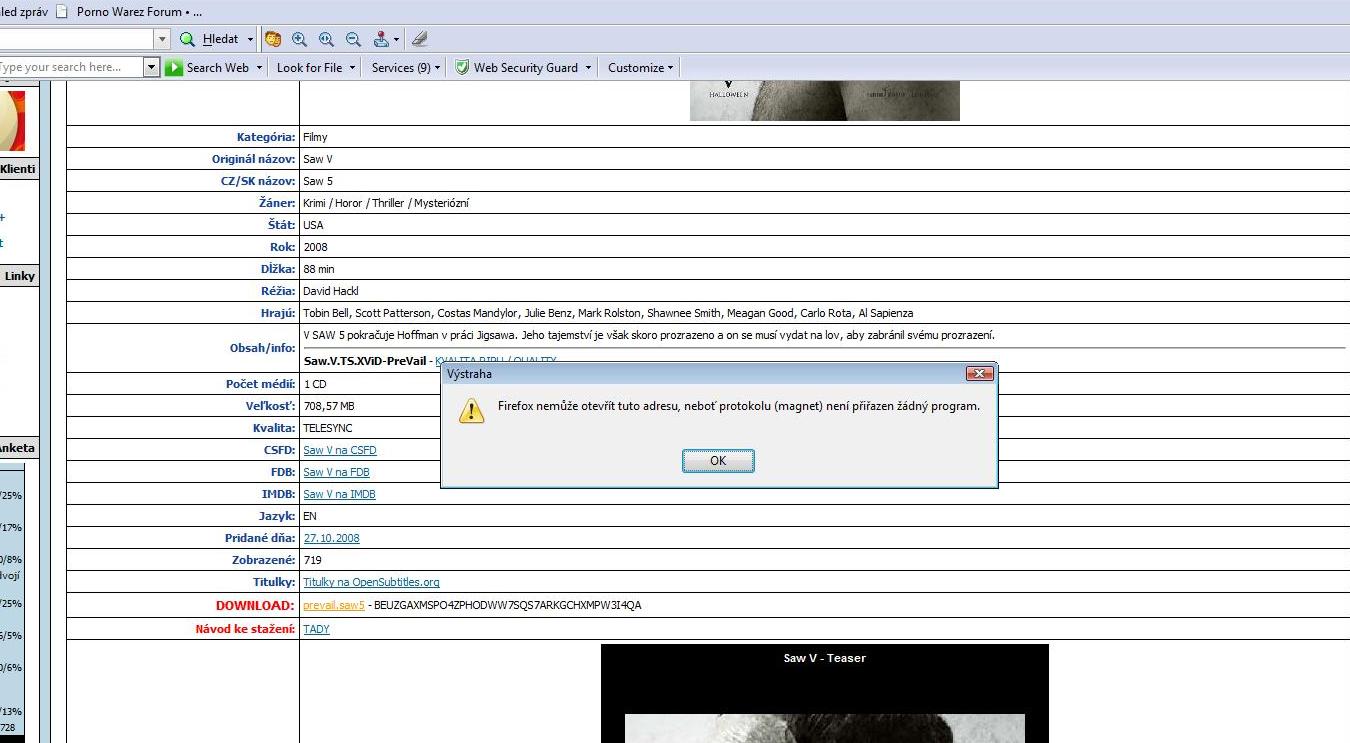Click the Search Web button
The image size is (1350, 743).
(x=208, y=67)
